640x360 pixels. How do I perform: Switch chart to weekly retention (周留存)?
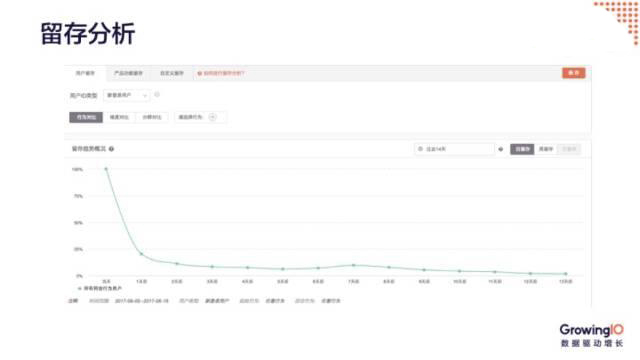click(x=546, y=149)
